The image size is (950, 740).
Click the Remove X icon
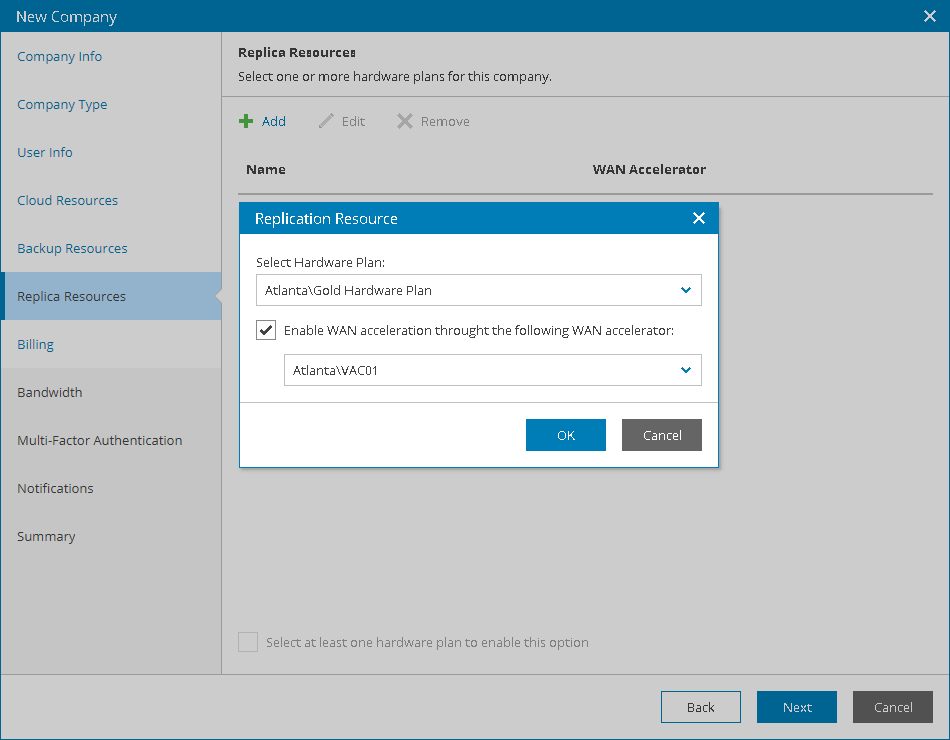click(404, 121)
